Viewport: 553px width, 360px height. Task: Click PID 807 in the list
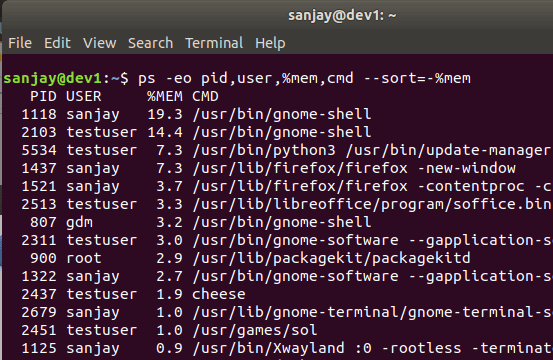tap(43, 222)
